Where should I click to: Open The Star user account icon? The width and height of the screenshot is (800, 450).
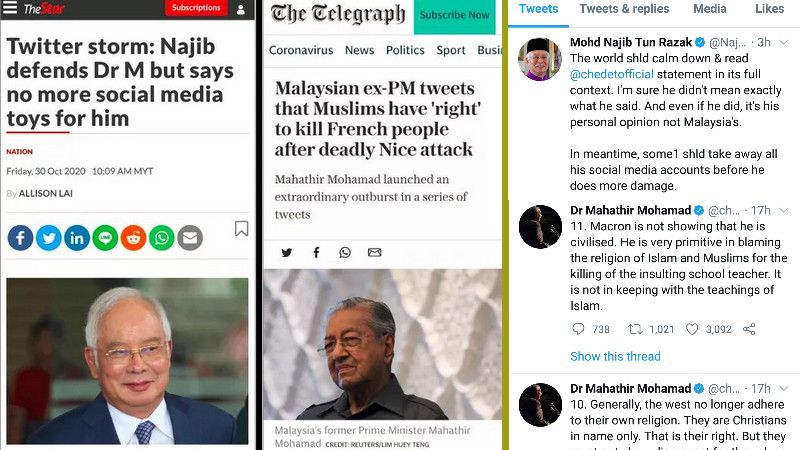(x=241, y=9)
